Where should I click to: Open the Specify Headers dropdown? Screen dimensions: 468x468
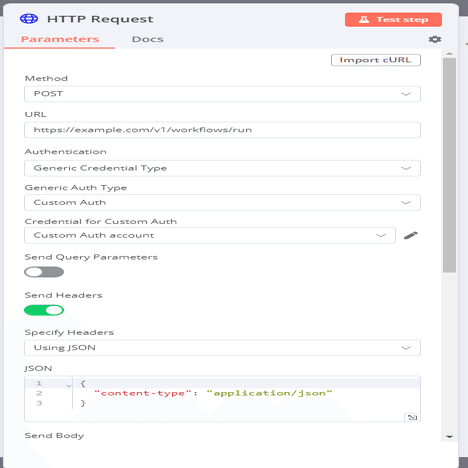222,348
